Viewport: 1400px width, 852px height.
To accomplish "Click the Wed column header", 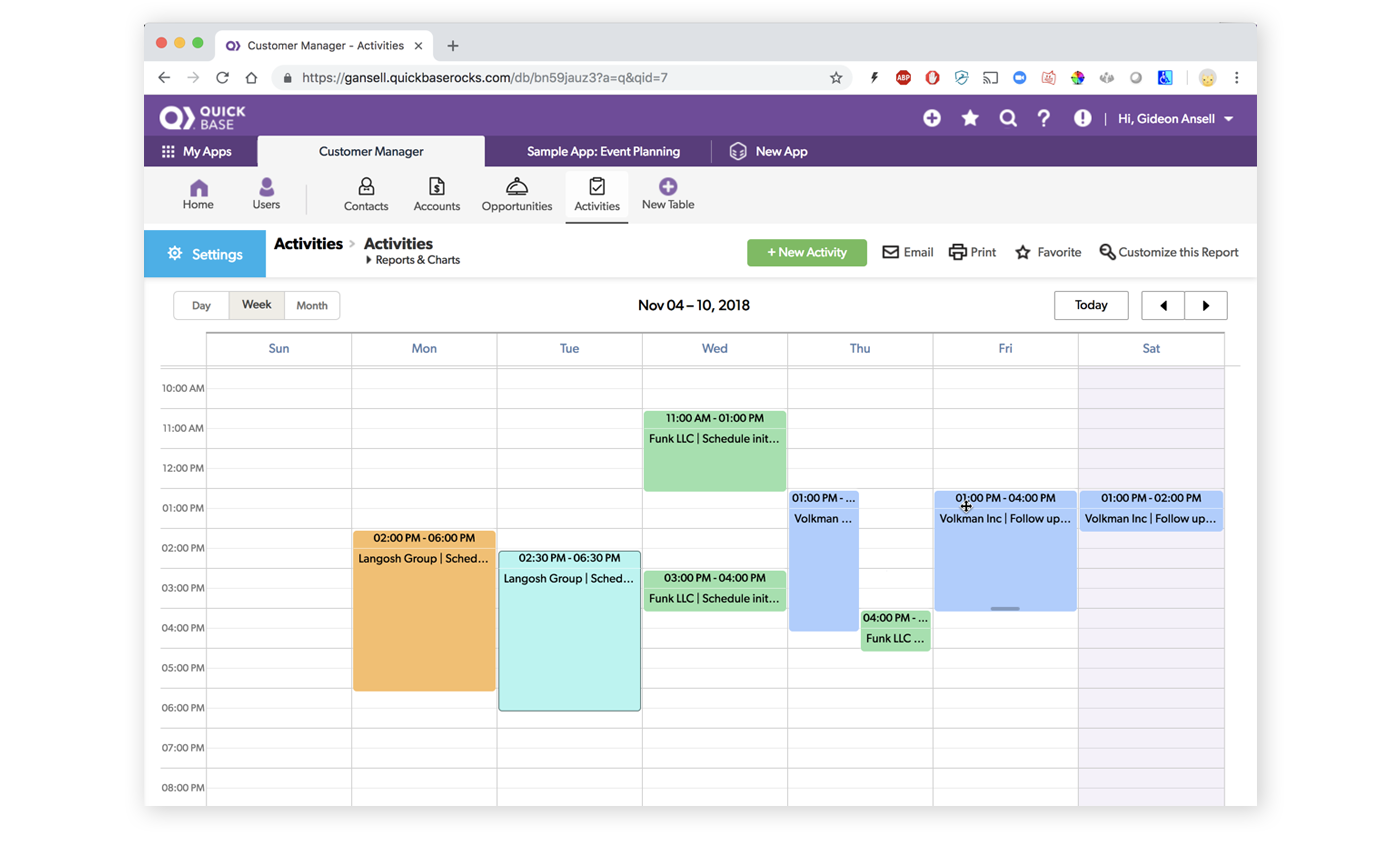I will pos(715,349).
